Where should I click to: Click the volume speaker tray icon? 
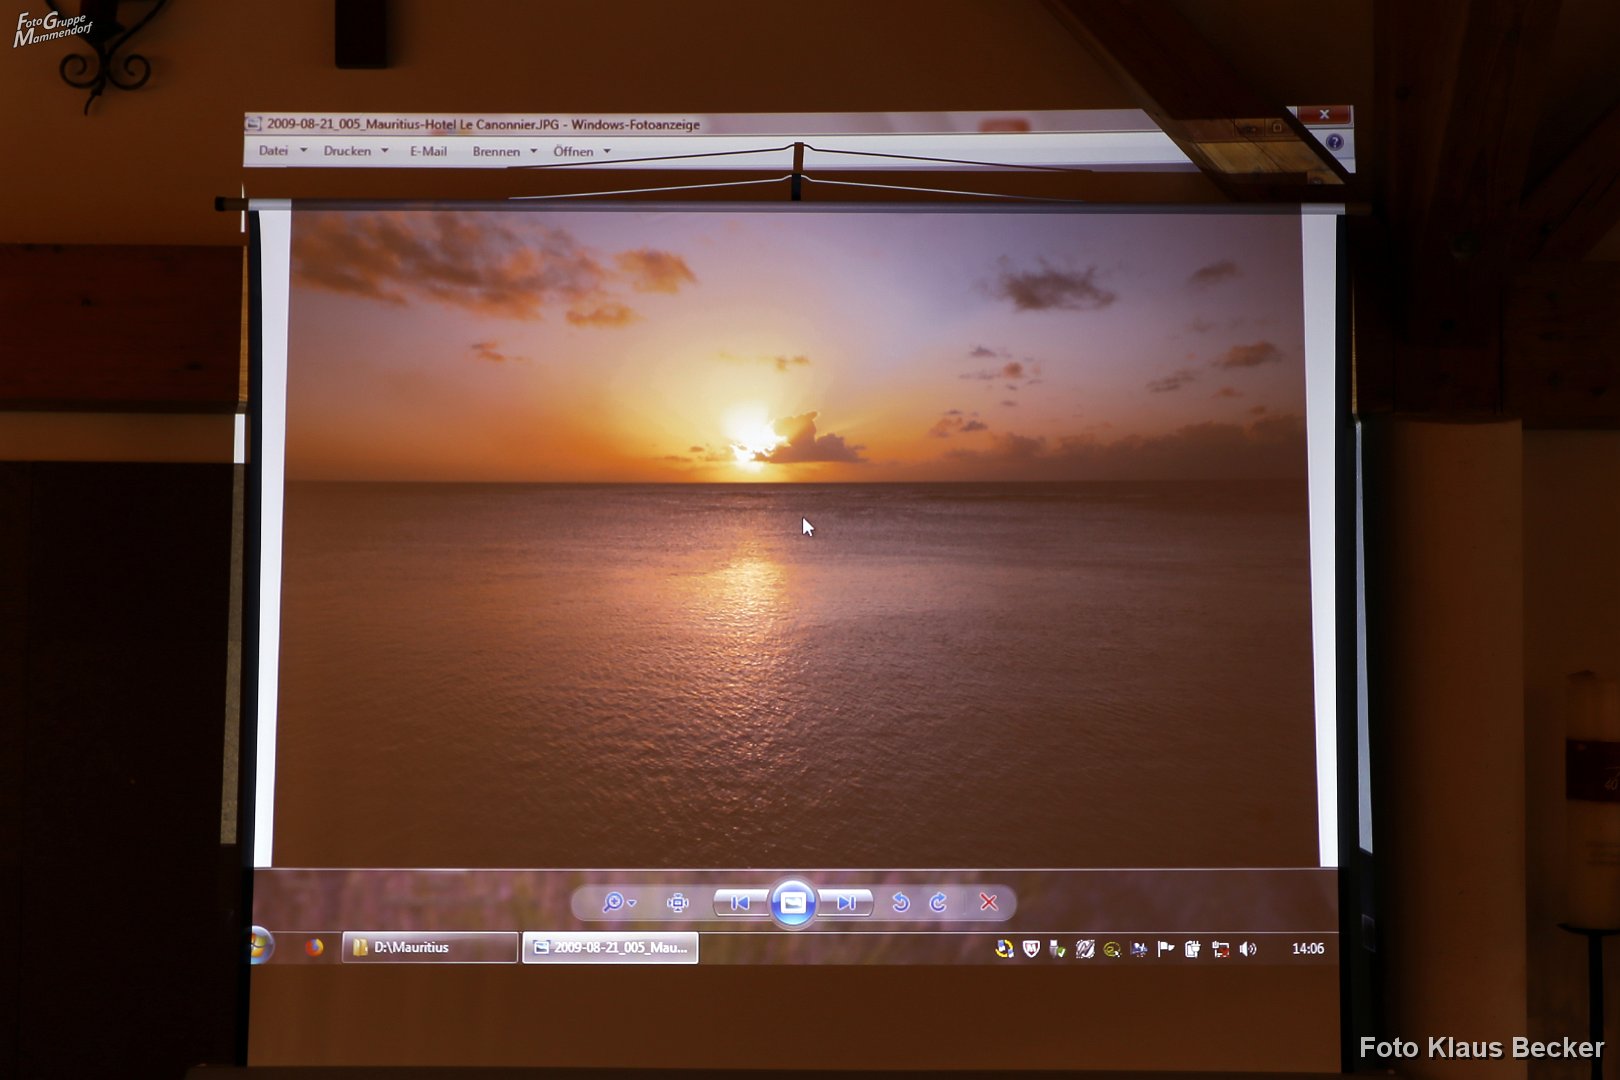(x=1248, y=949)
